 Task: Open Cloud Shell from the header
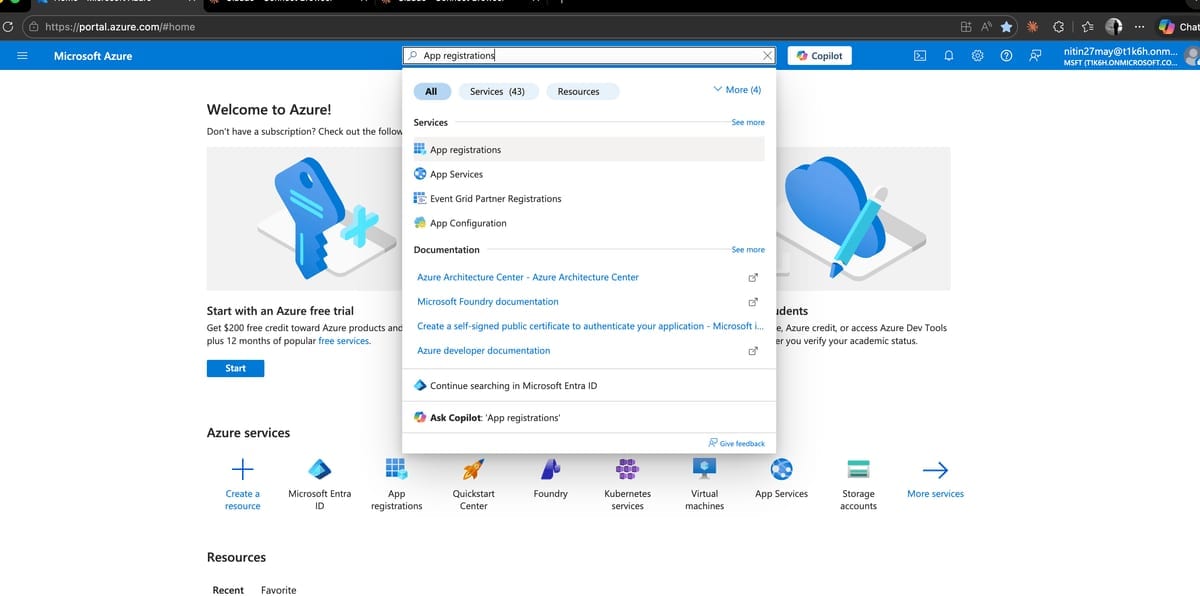[920, 56]
